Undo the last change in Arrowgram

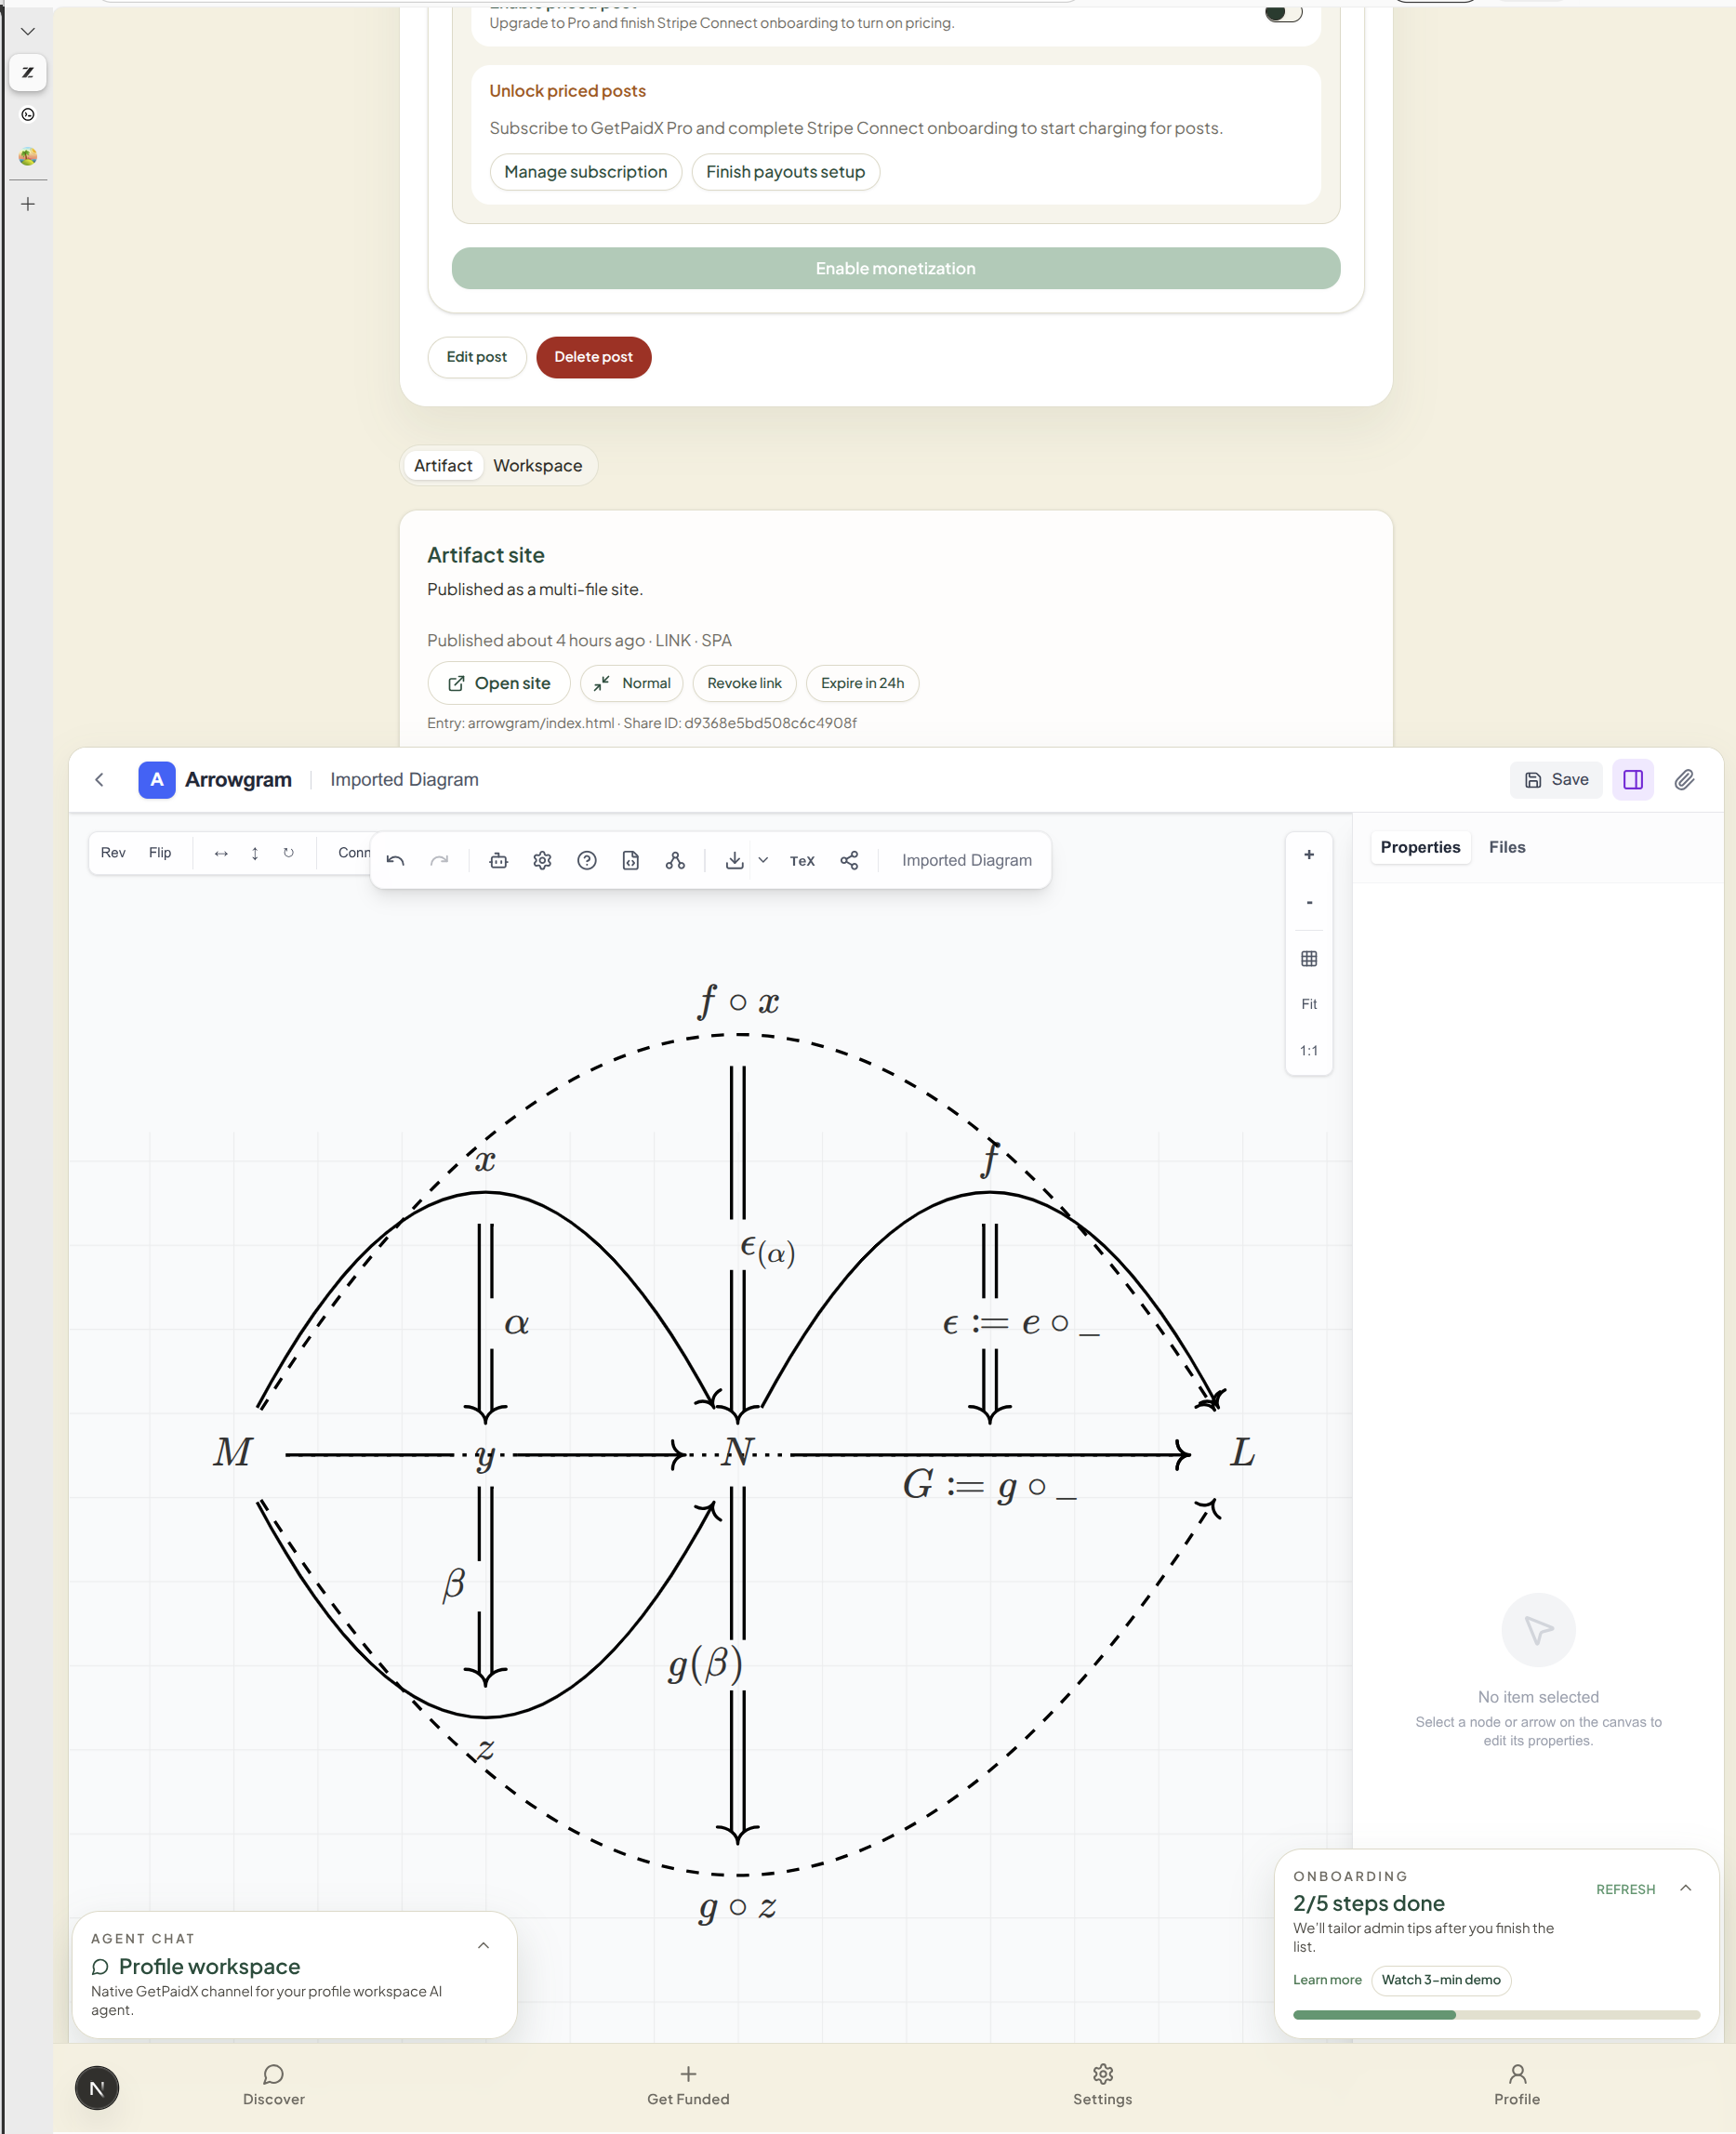(x=395, y=860)
